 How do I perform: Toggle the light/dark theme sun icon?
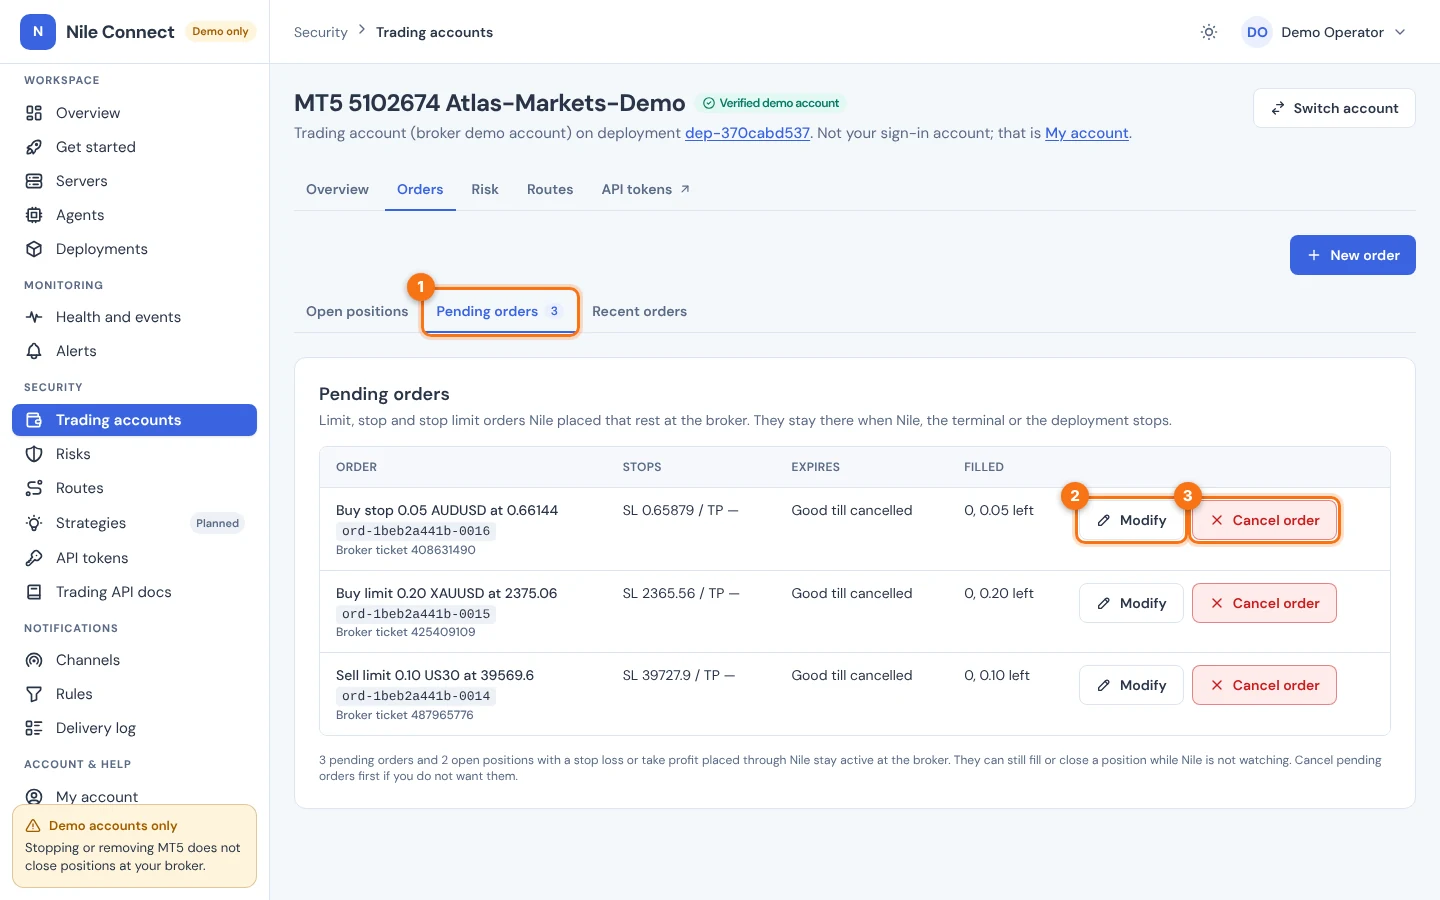pos(1209,32)
